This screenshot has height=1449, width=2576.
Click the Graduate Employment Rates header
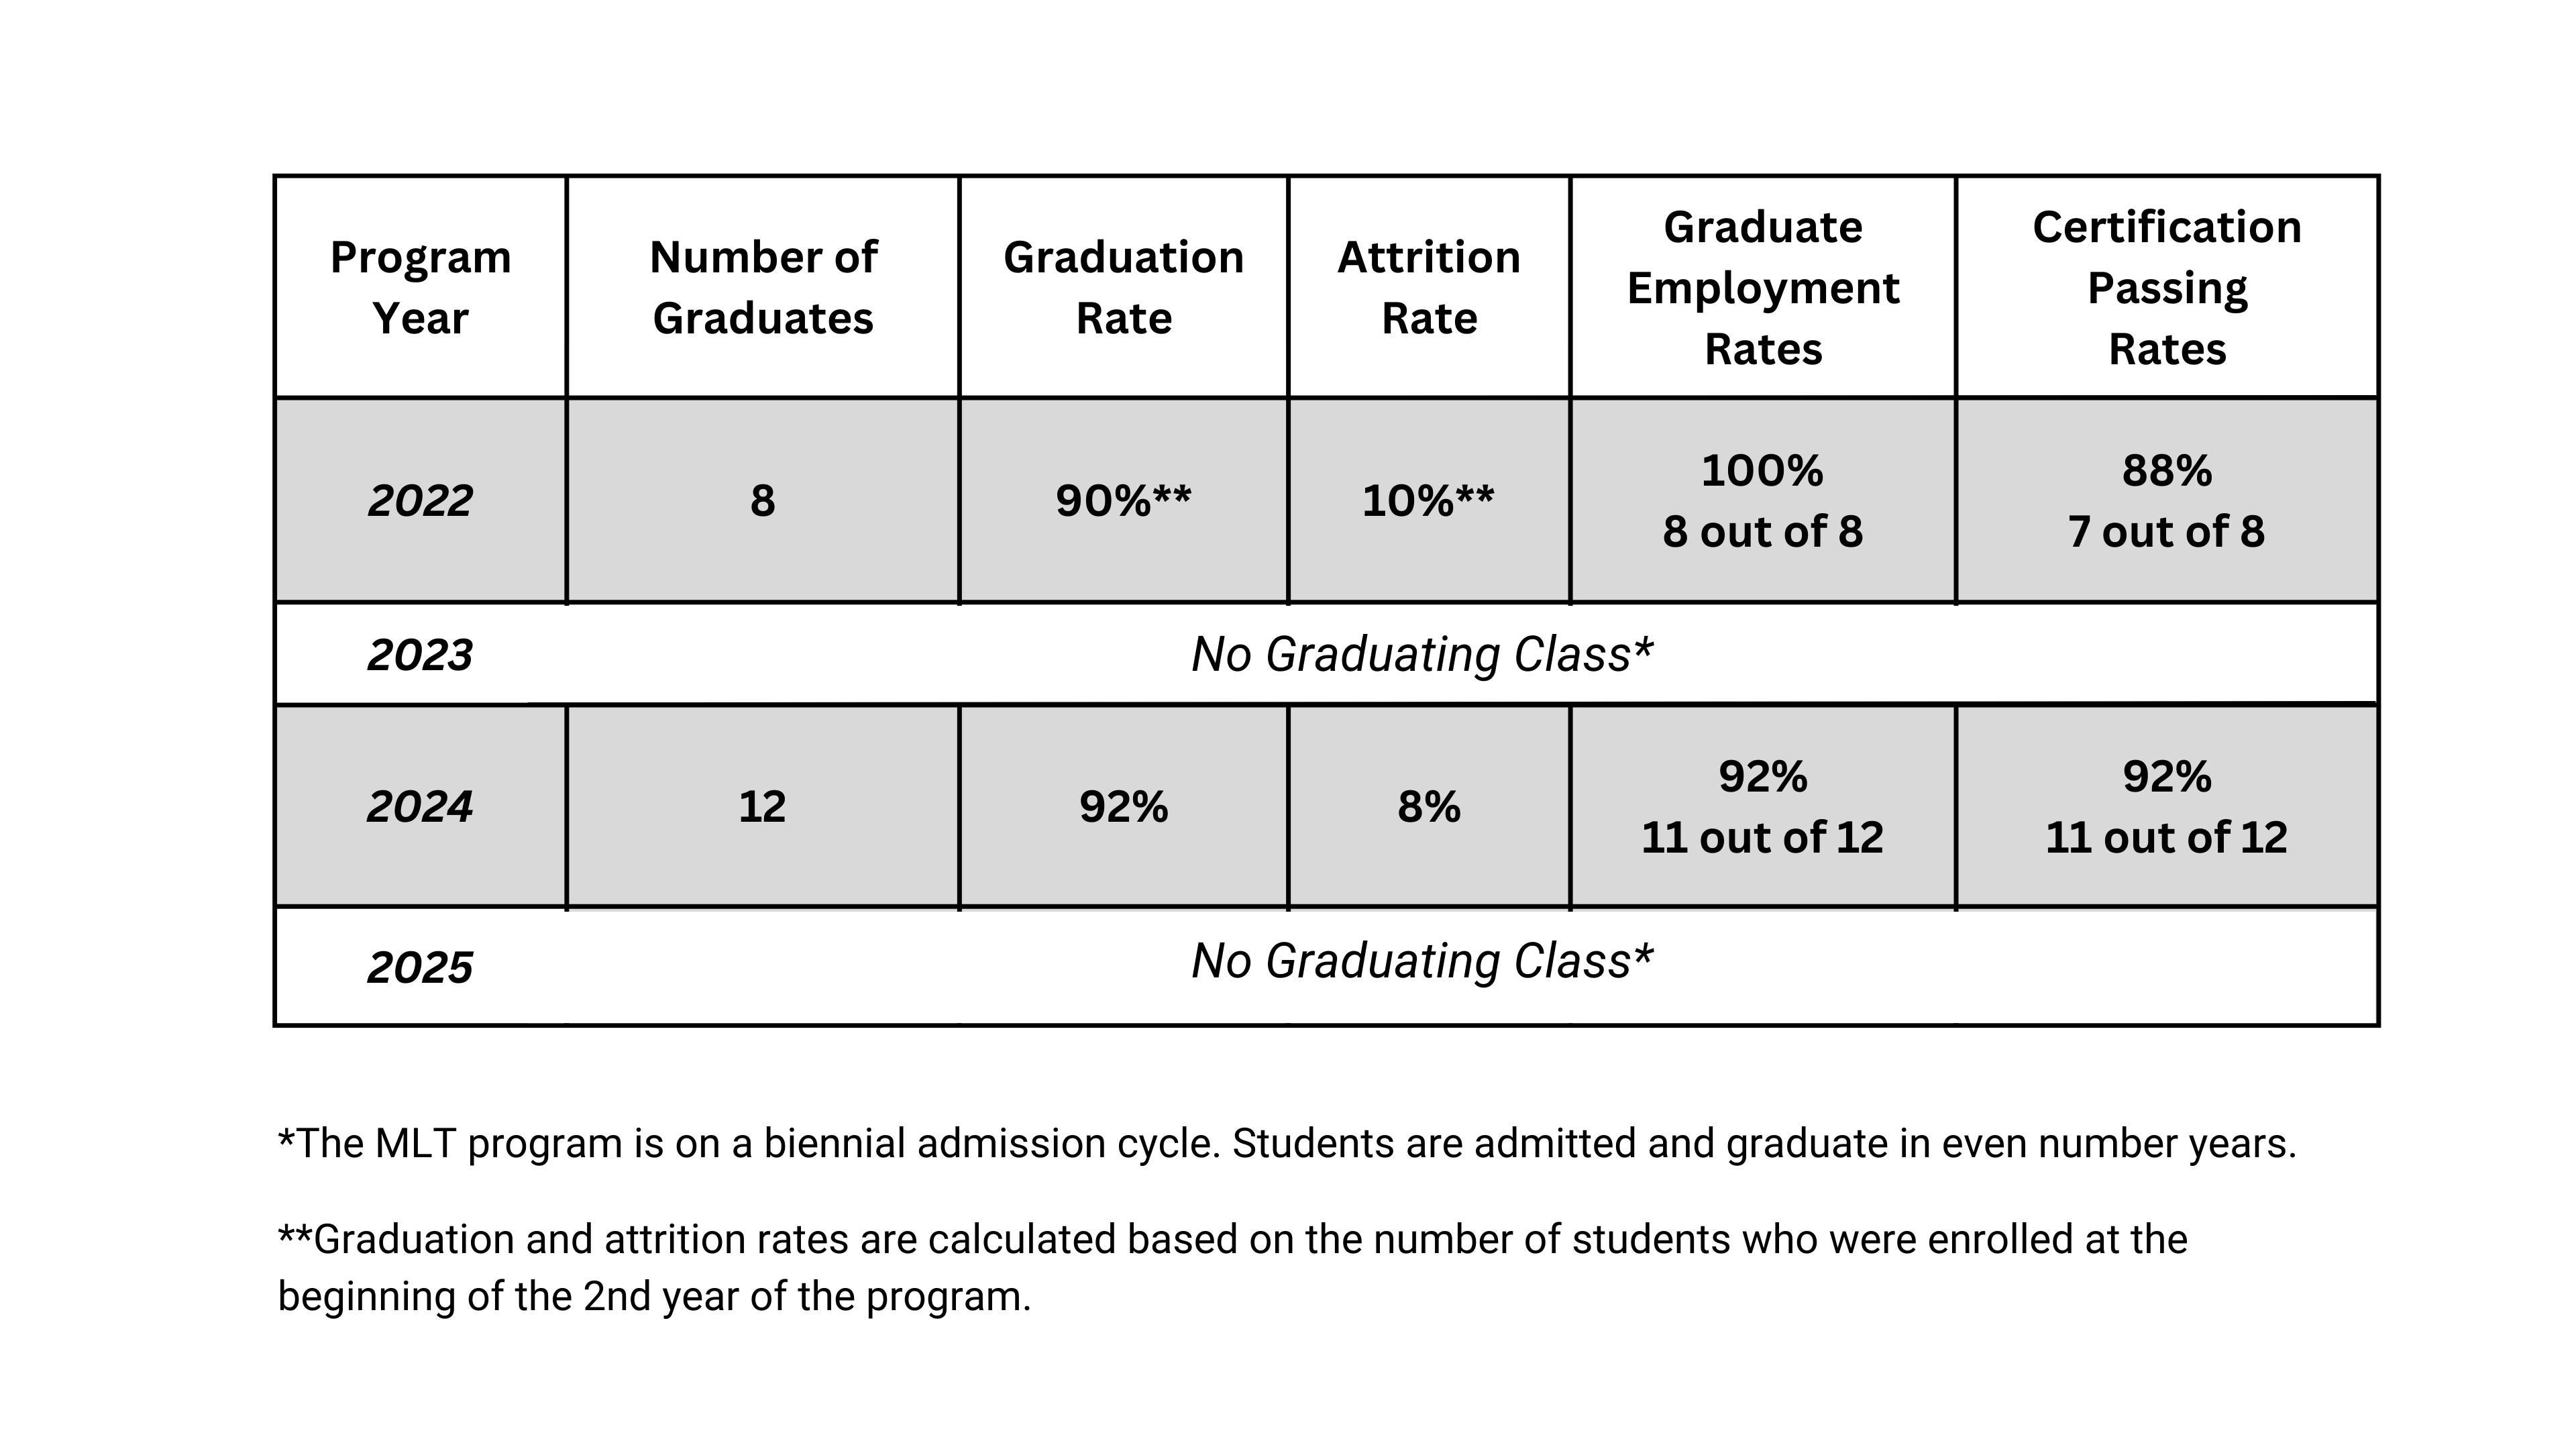(x=1763, y=288)
